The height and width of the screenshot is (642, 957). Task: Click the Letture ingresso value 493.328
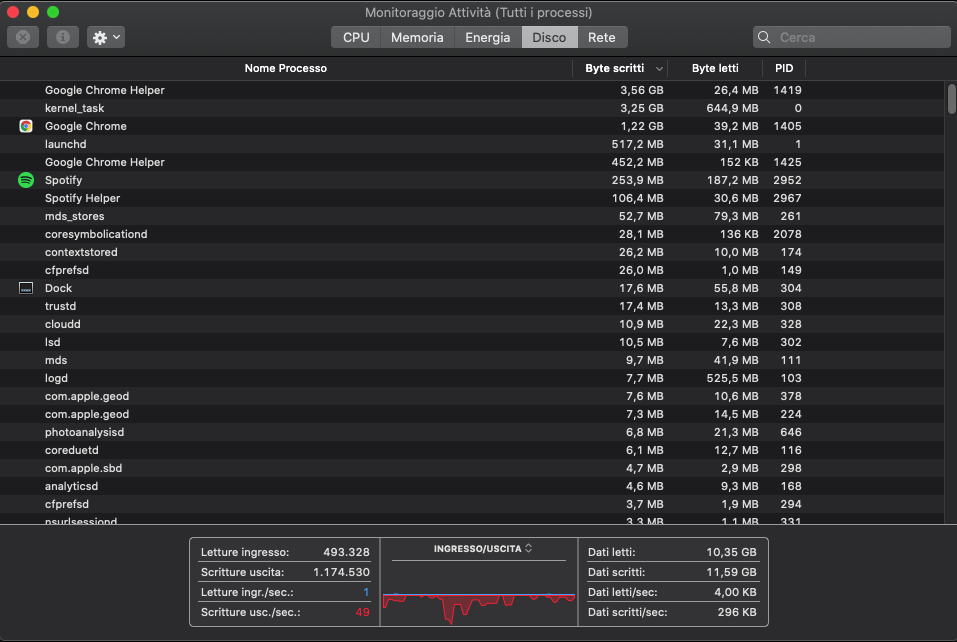click(x=346, y=552)
